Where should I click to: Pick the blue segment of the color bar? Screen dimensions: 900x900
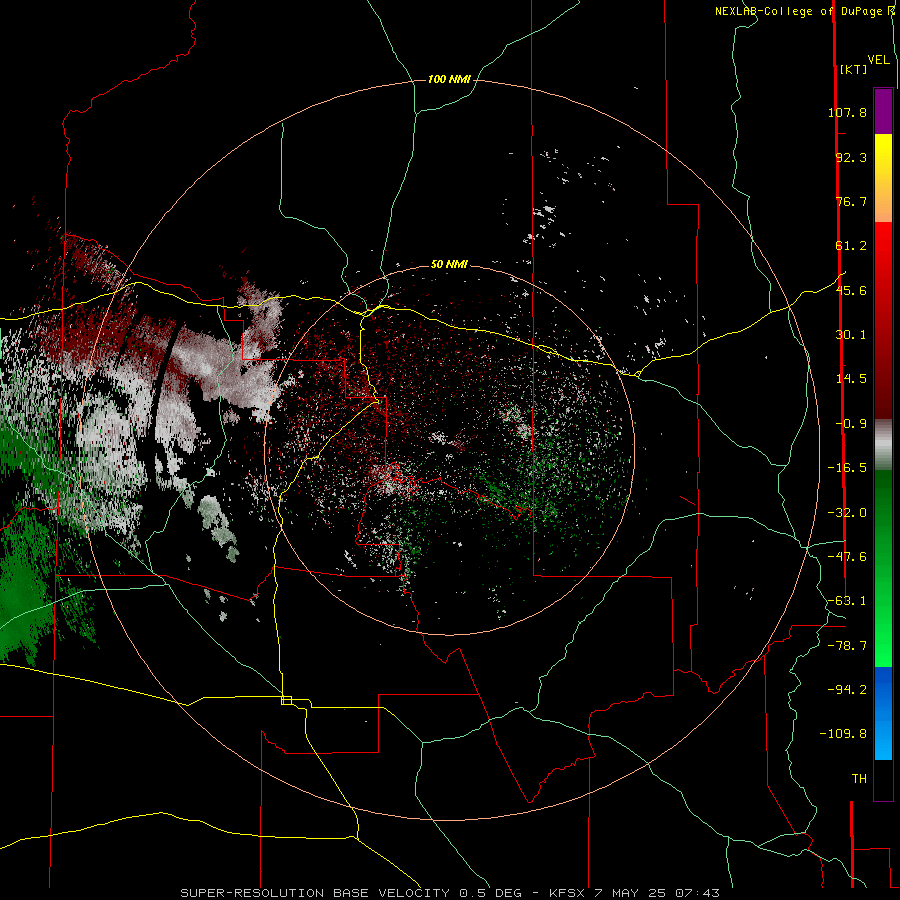pyautogui.click(x=883, y=713)
